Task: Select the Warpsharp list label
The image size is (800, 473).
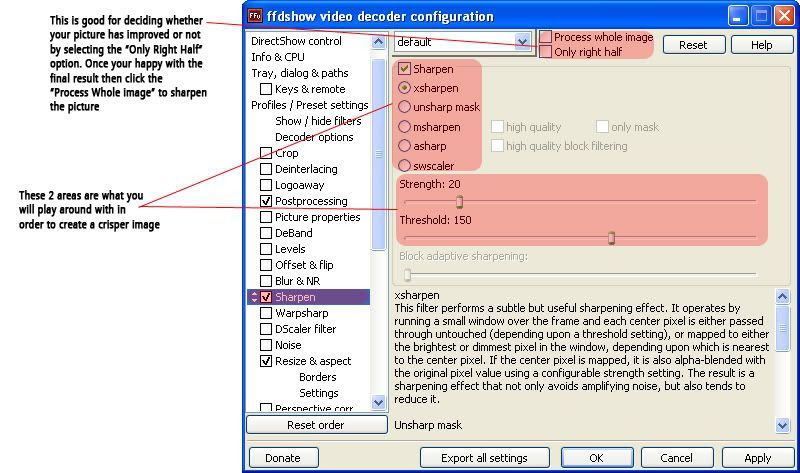Action: tap(302, 313)
